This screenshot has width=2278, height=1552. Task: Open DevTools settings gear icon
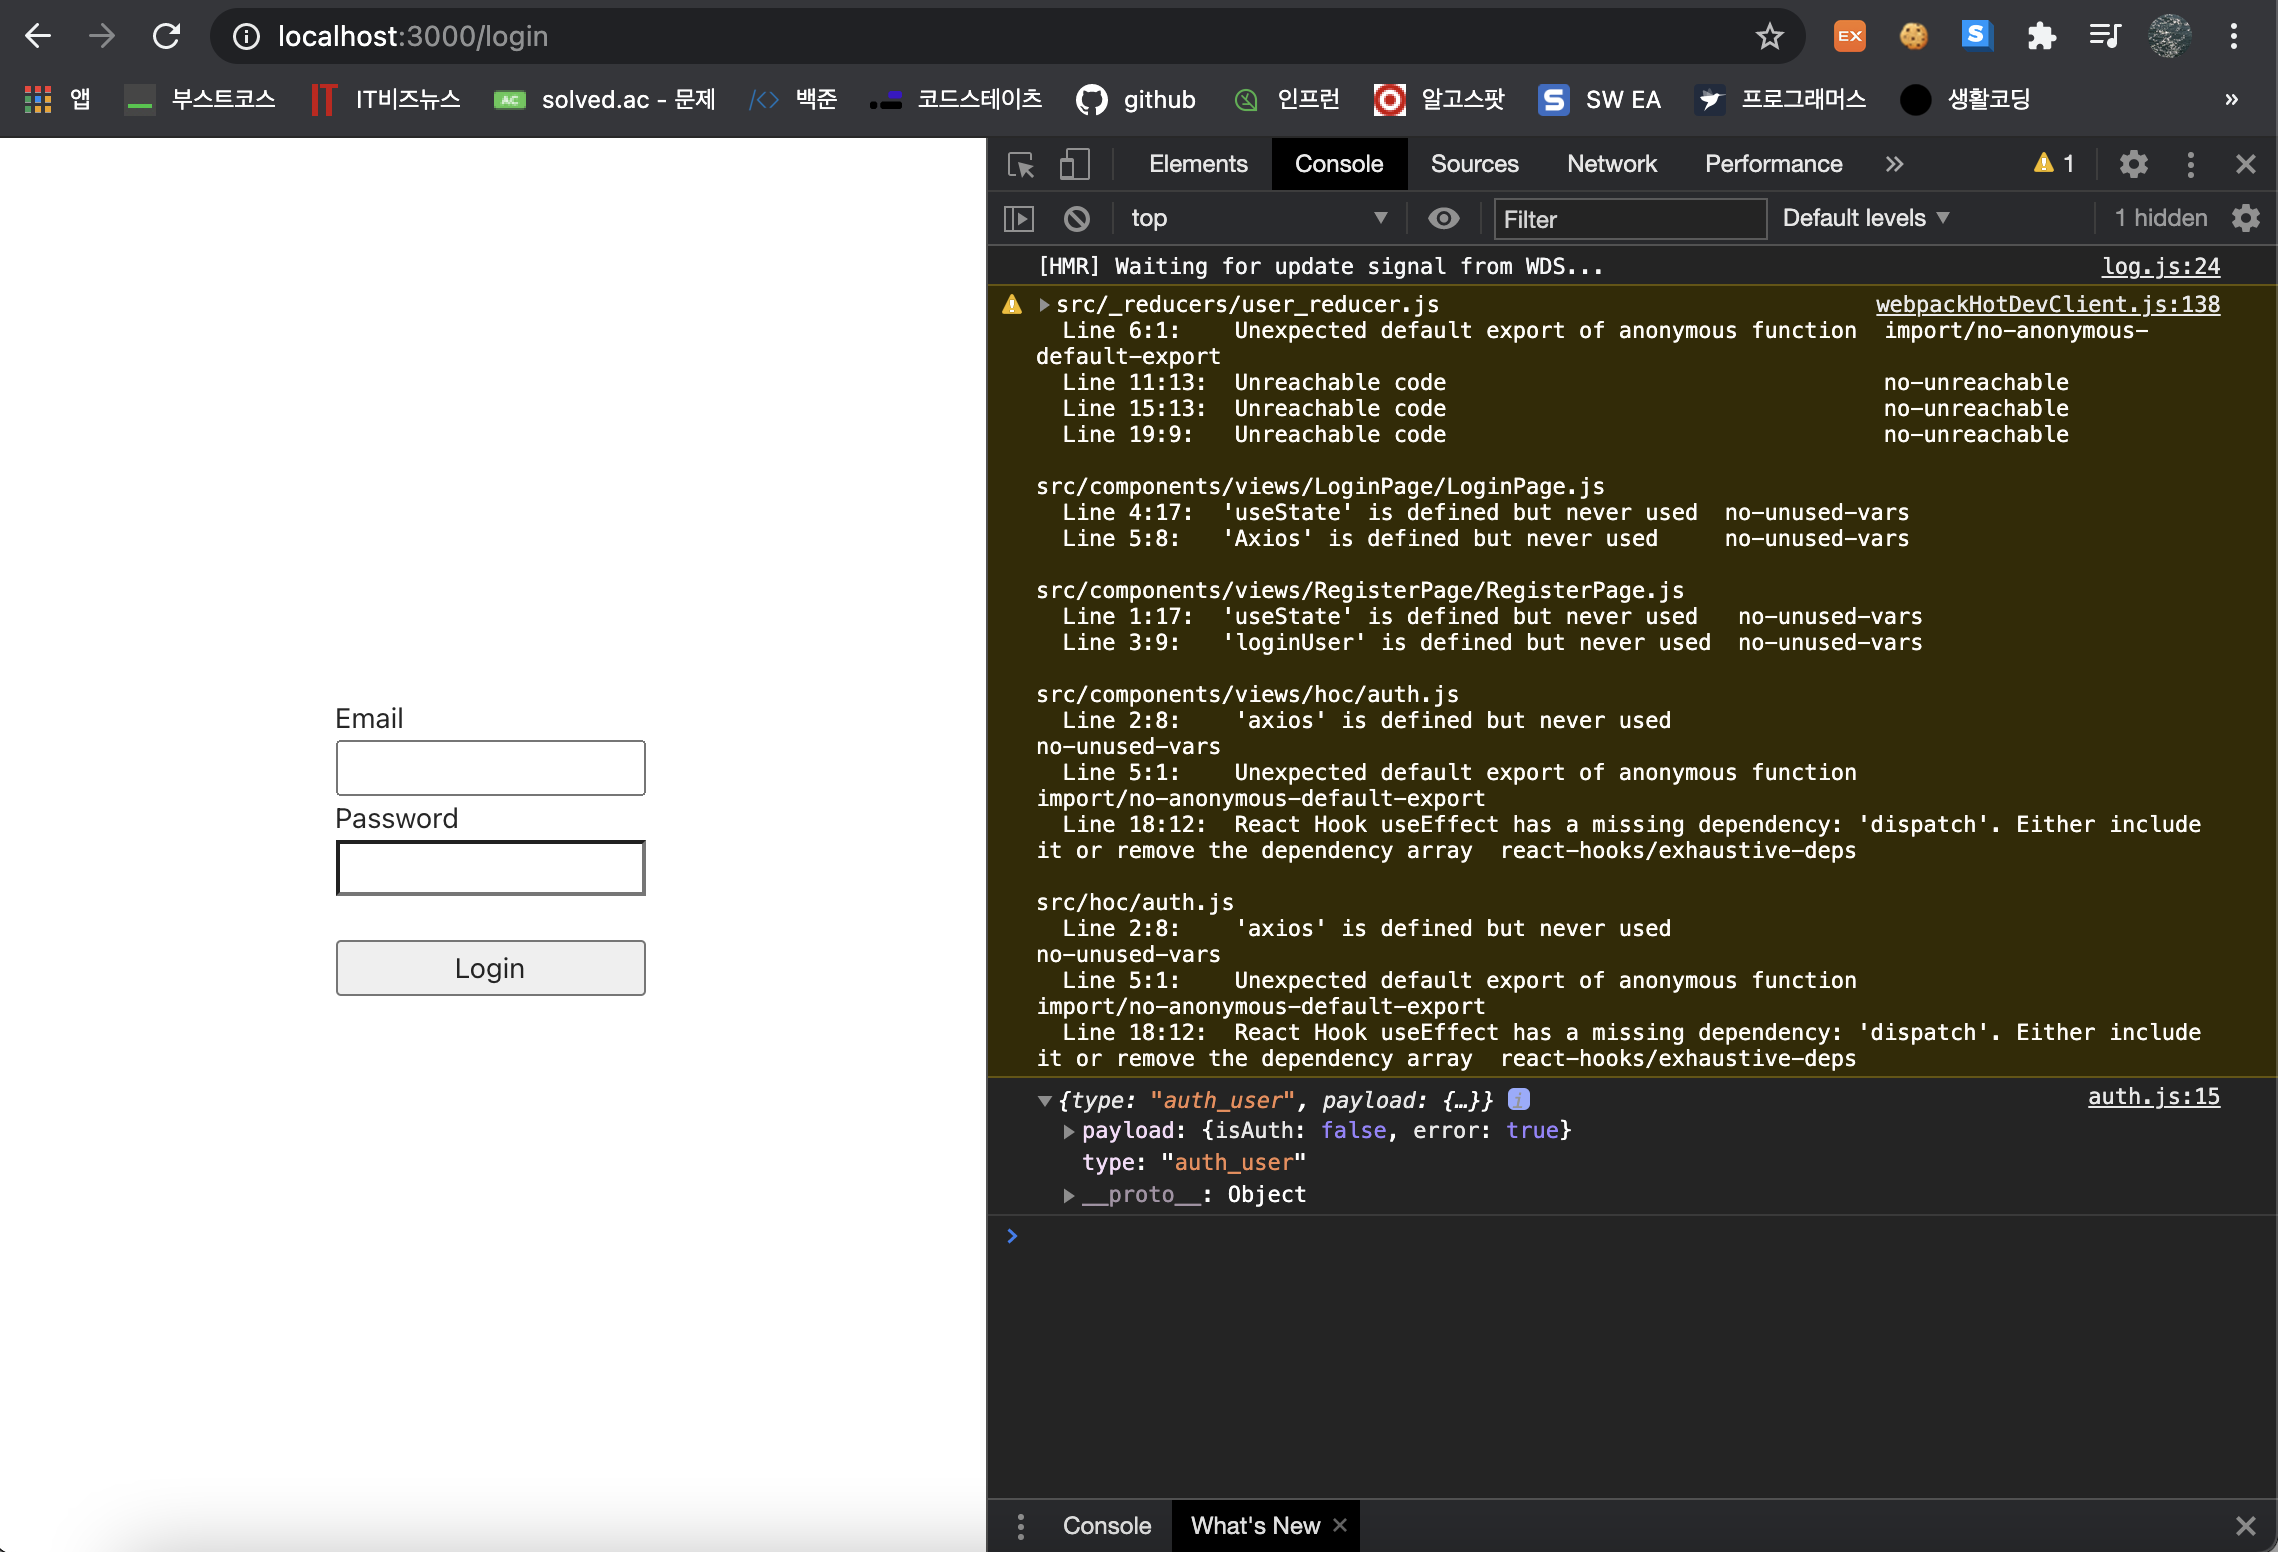tap(2133, 164)
